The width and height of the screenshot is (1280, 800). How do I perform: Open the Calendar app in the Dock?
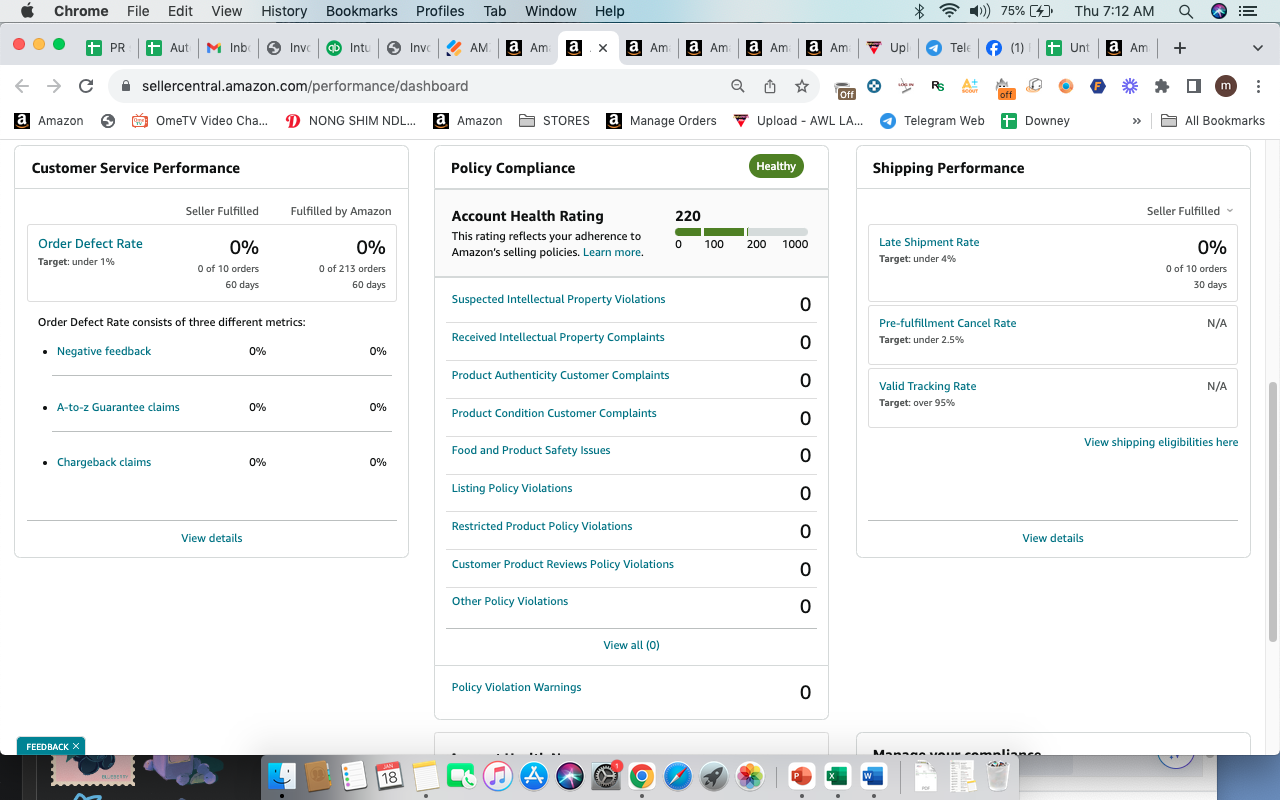[x=388, y=775]
